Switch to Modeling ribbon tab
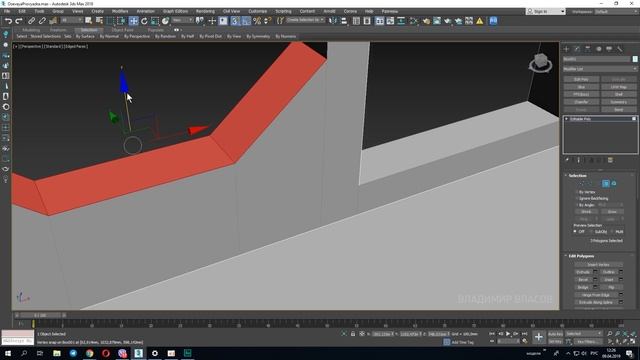Viewport: 640px width, 360px height. click(31, 30)
